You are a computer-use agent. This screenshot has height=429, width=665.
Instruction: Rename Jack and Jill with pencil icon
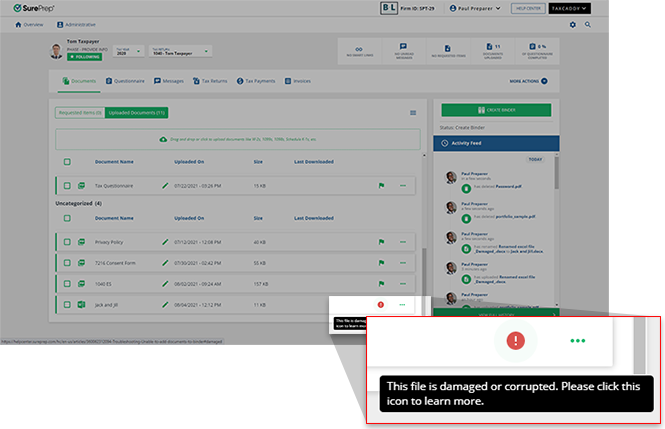pos(165,304)
